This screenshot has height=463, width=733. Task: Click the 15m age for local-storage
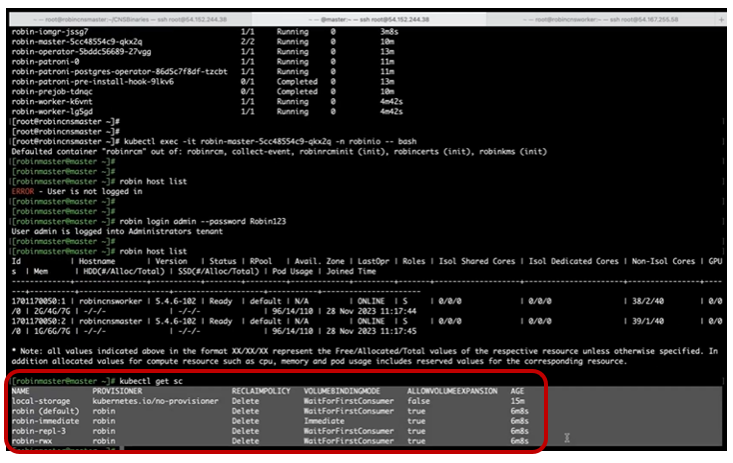[517, 401]
